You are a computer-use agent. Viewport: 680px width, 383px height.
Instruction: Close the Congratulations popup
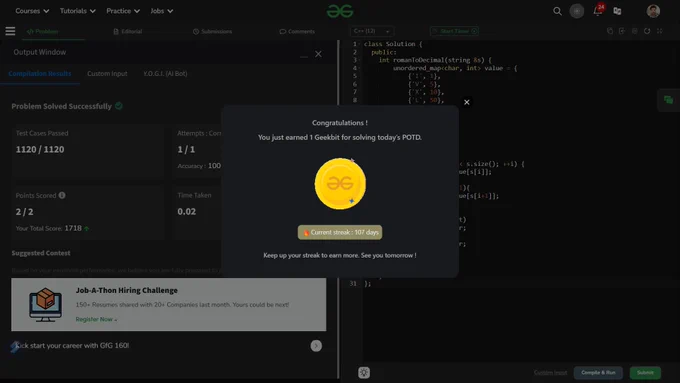click(467, 102)
